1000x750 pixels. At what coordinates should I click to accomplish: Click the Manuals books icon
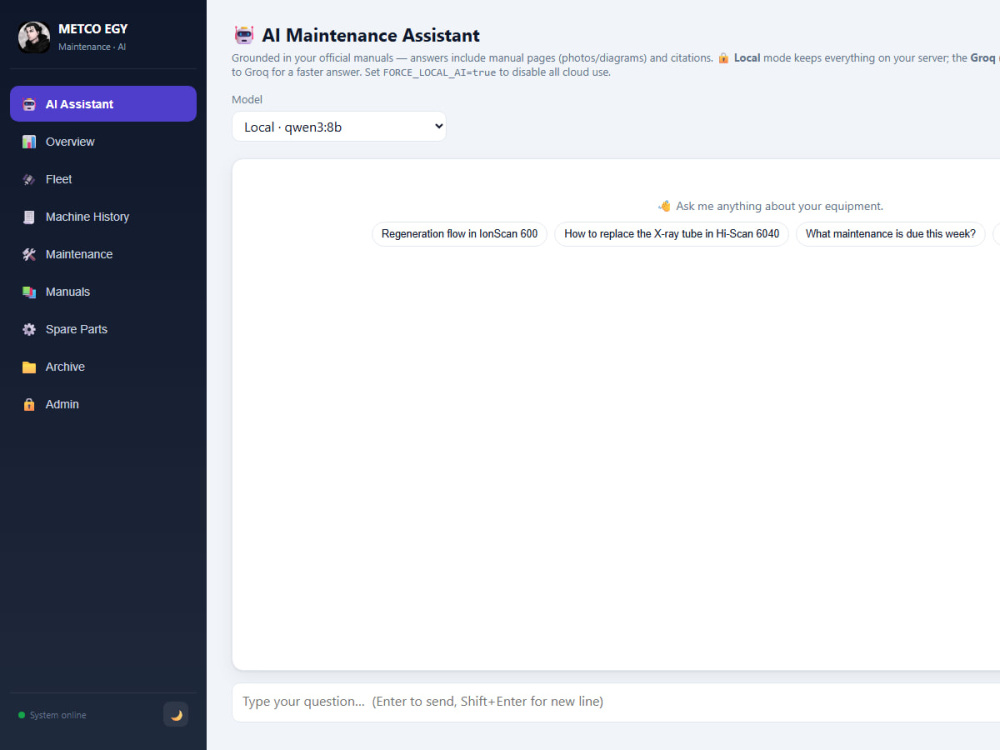[x=29, y=292]
